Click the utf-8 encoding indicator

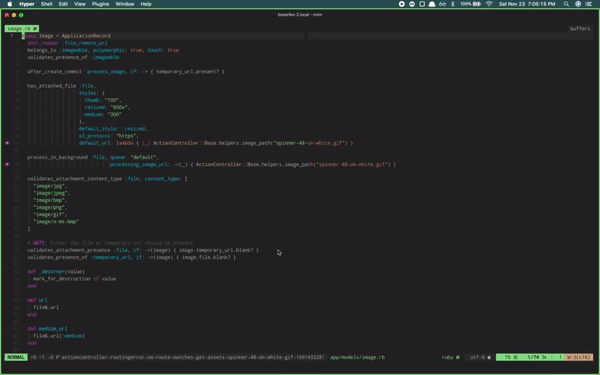click(x=480, y=357)
